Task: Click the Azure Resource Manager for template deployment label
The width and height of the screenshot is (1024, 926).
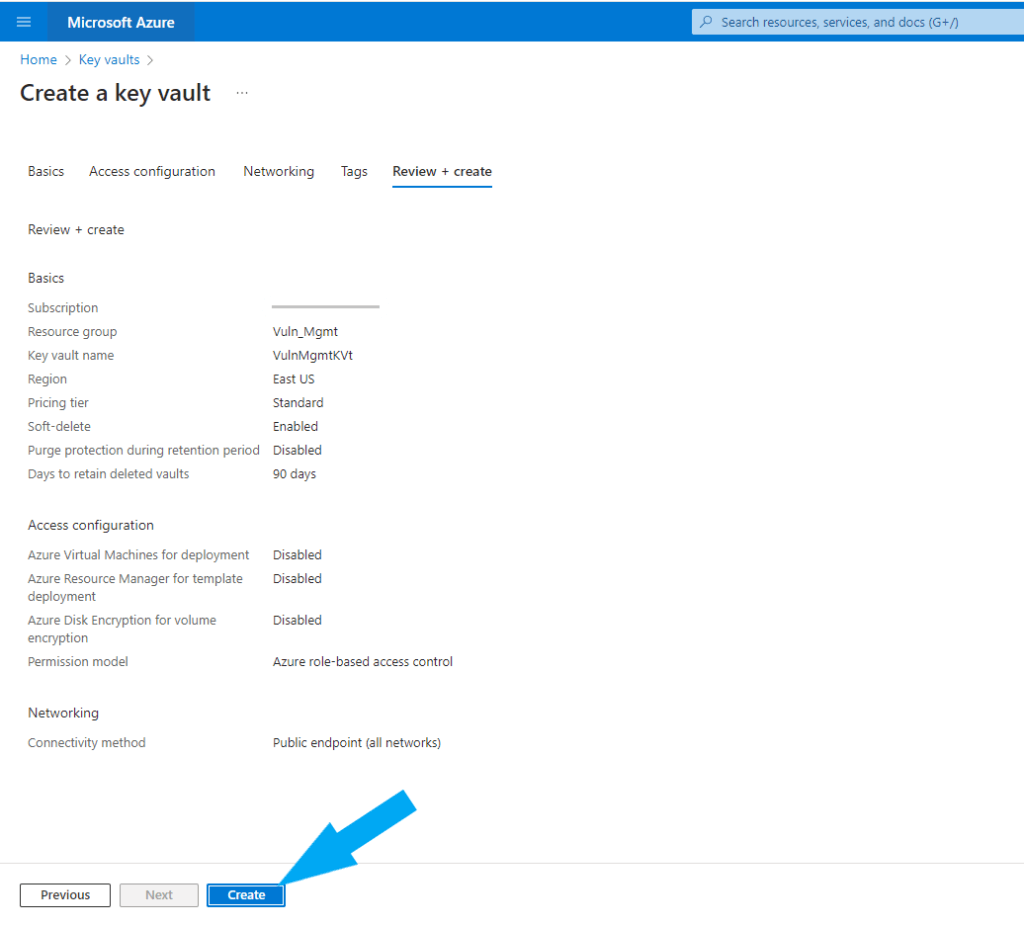Action: 135,587
